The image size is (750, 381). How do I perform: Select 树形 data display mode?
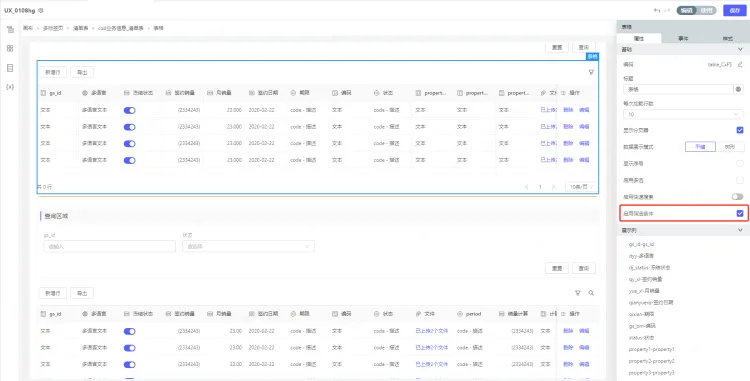[x=729, y=147]
